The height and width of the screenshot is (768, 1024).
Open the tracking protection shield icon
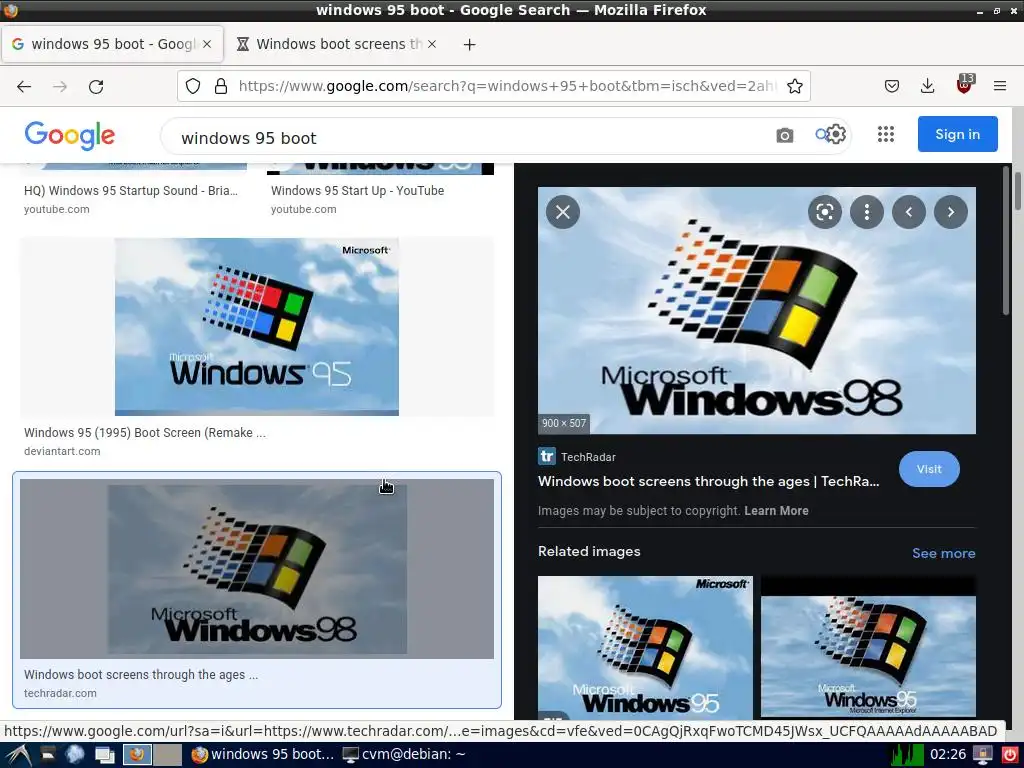[x=193, y=86]
